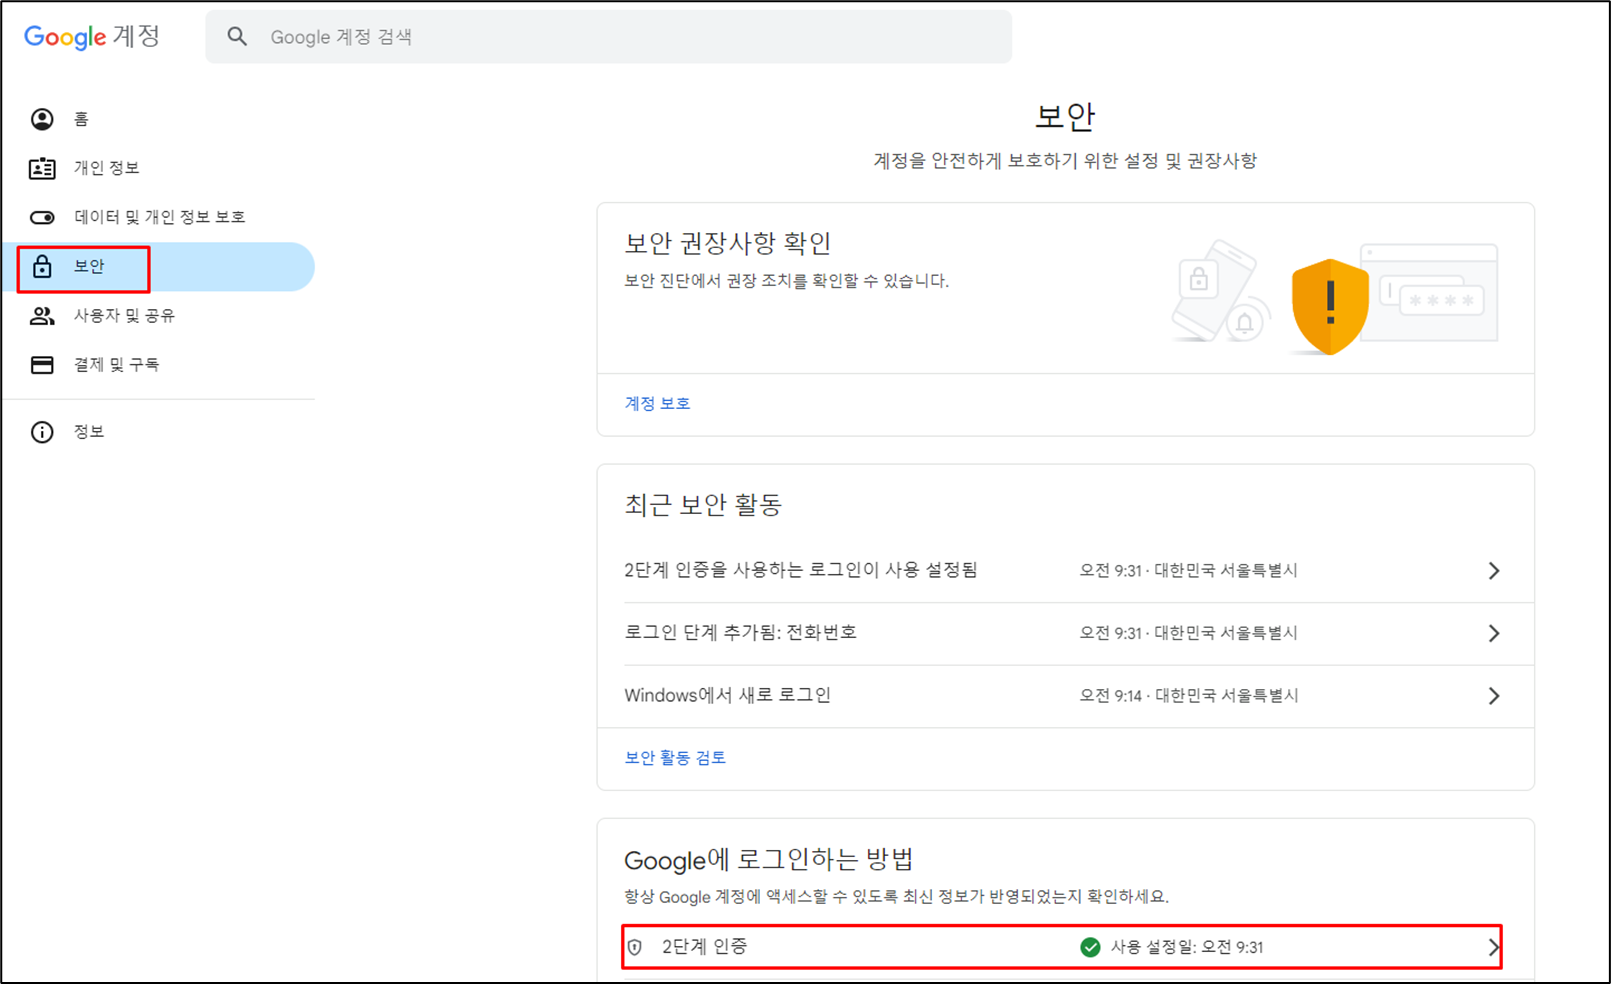The width and height of the screenshot is (1611, 984).
Task: Click the Google 계정 logo
Action: (x=92, y=37)
